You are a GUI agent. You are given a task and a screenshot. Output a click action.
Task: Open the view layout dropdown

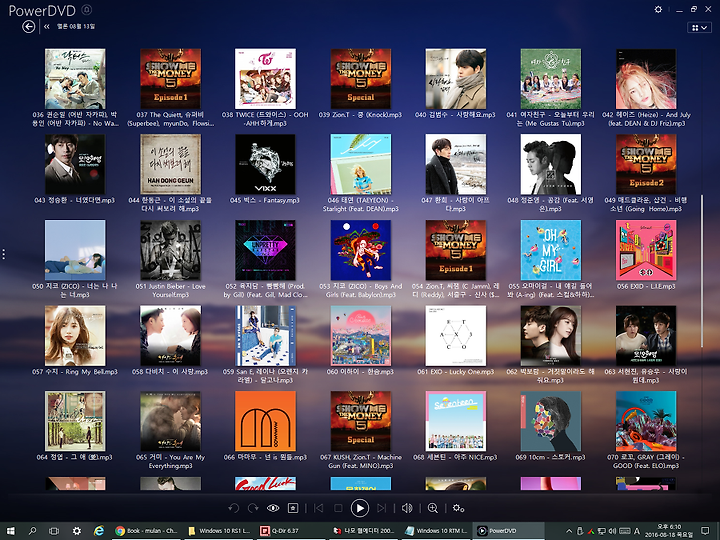click(x=699, y=28)
